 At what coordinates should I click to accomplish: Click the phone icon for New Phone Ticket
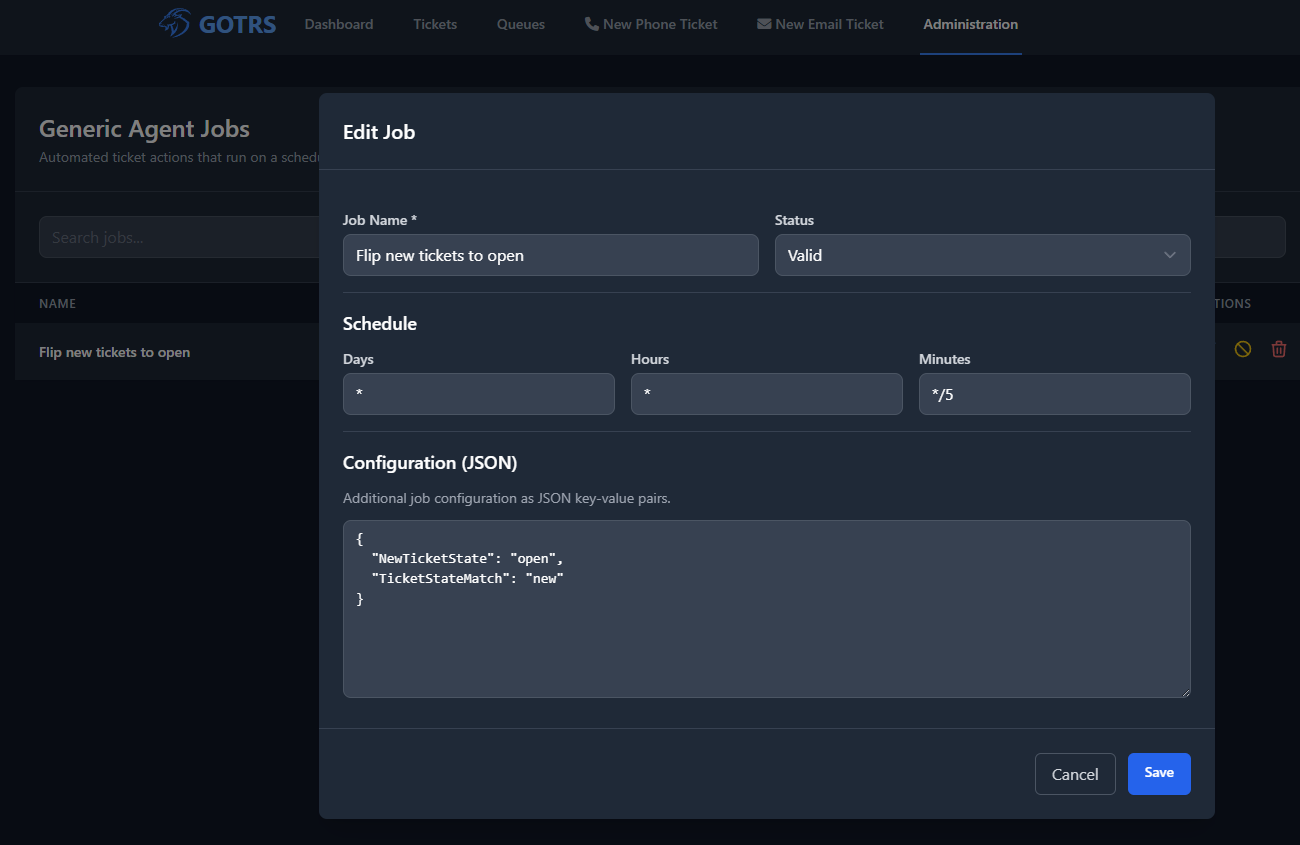coord(592,24)
